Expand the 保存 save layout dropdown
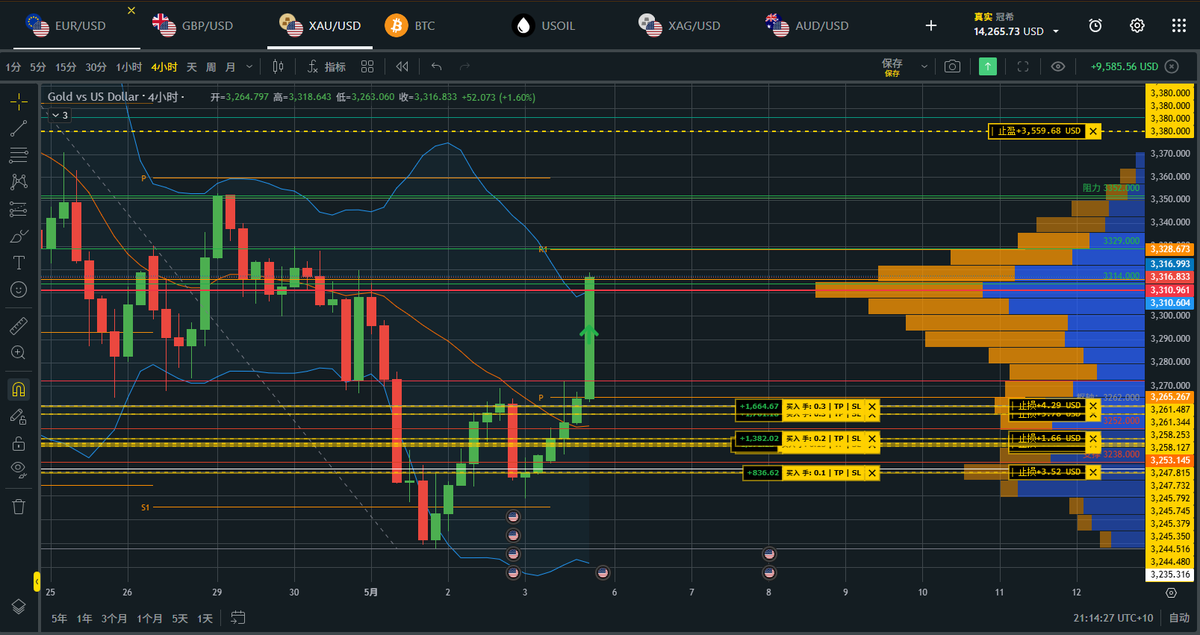 924,67
